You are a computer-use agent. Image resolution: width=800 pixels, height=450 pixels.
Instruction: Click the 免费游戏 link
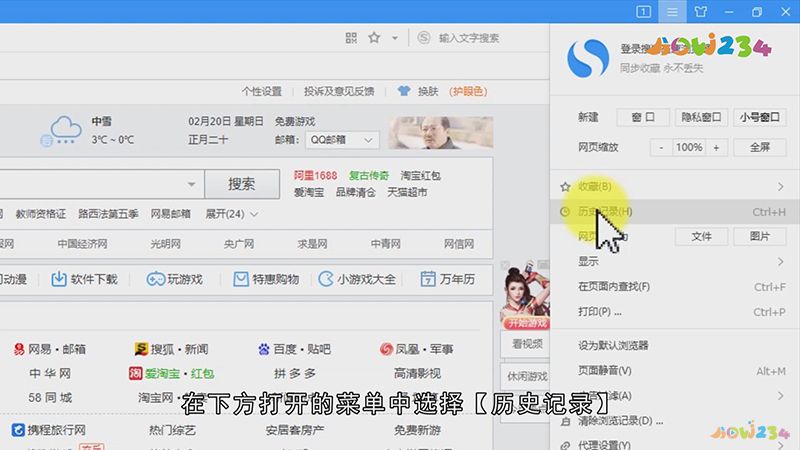295,121
